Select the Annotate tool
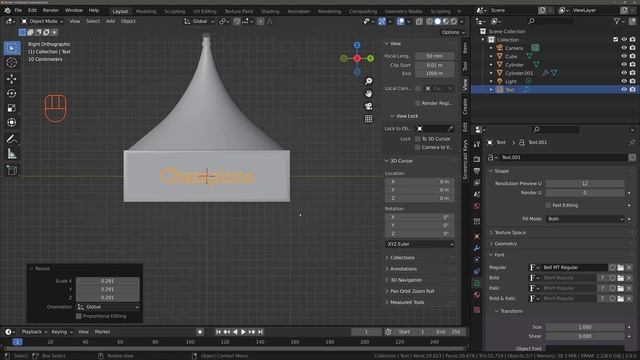Screen dimensions: 640x360 [12, 139]
